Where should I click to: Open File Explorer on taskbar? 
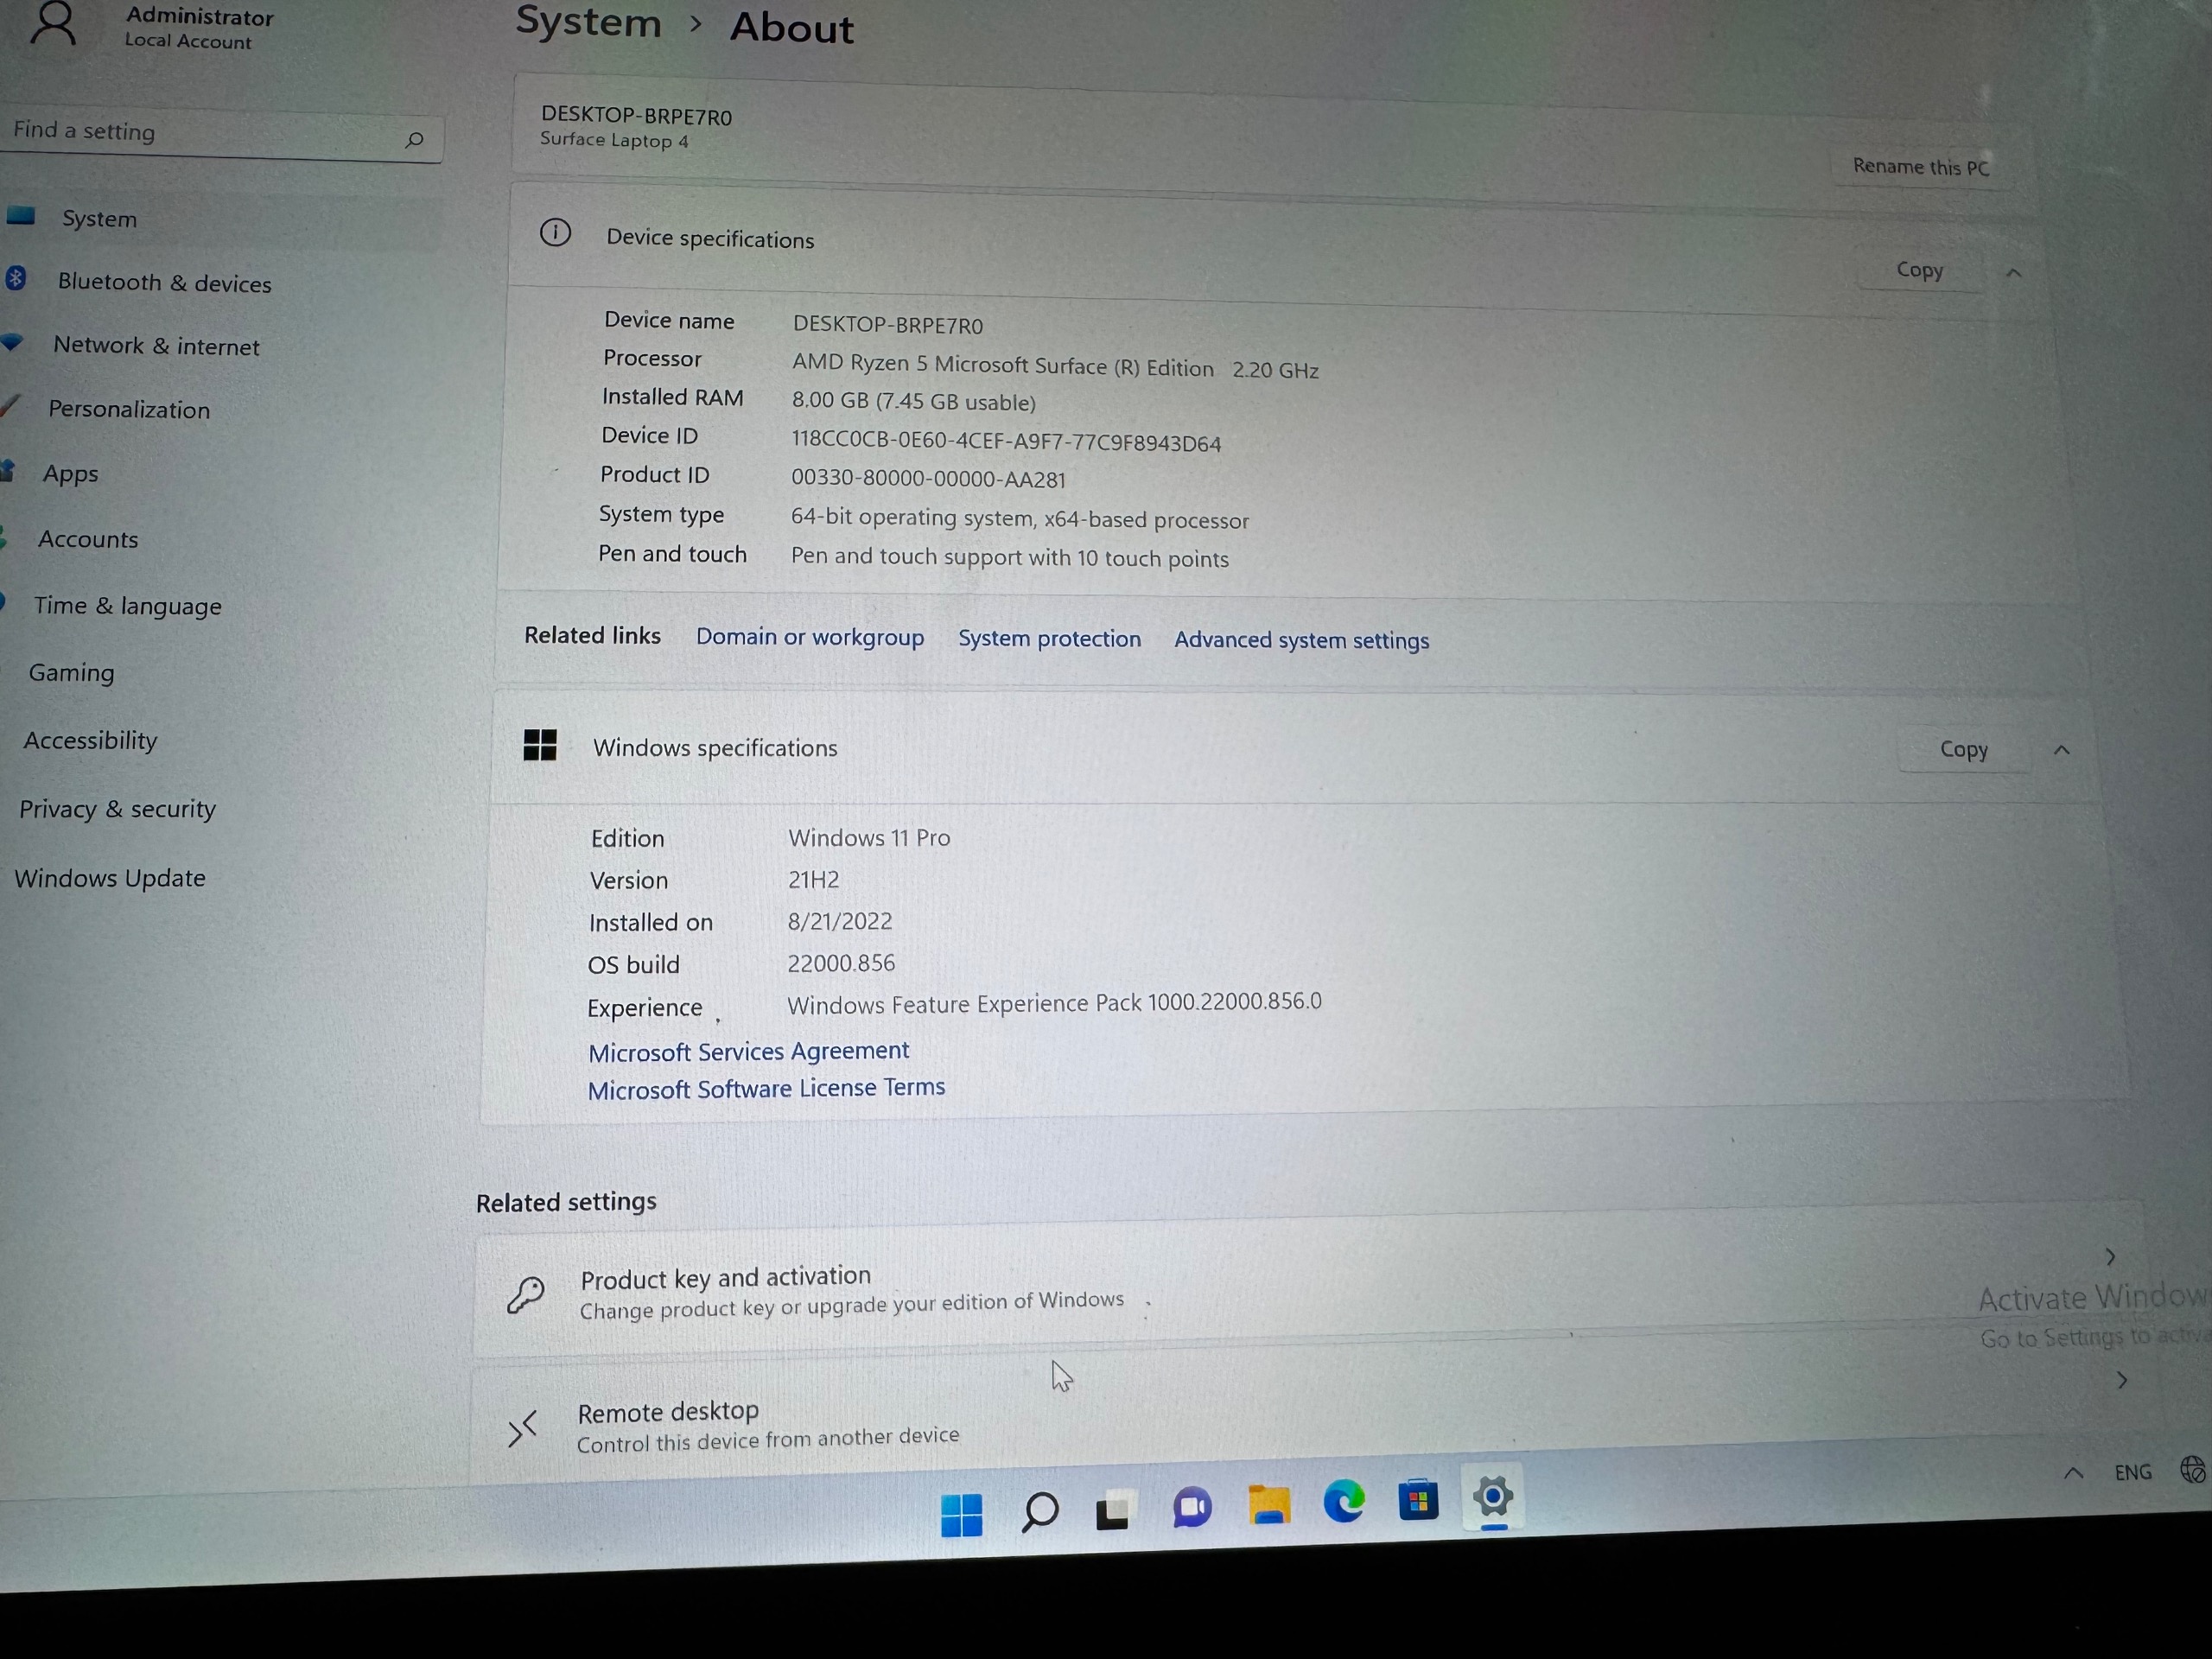[x=1269, y=1505]
